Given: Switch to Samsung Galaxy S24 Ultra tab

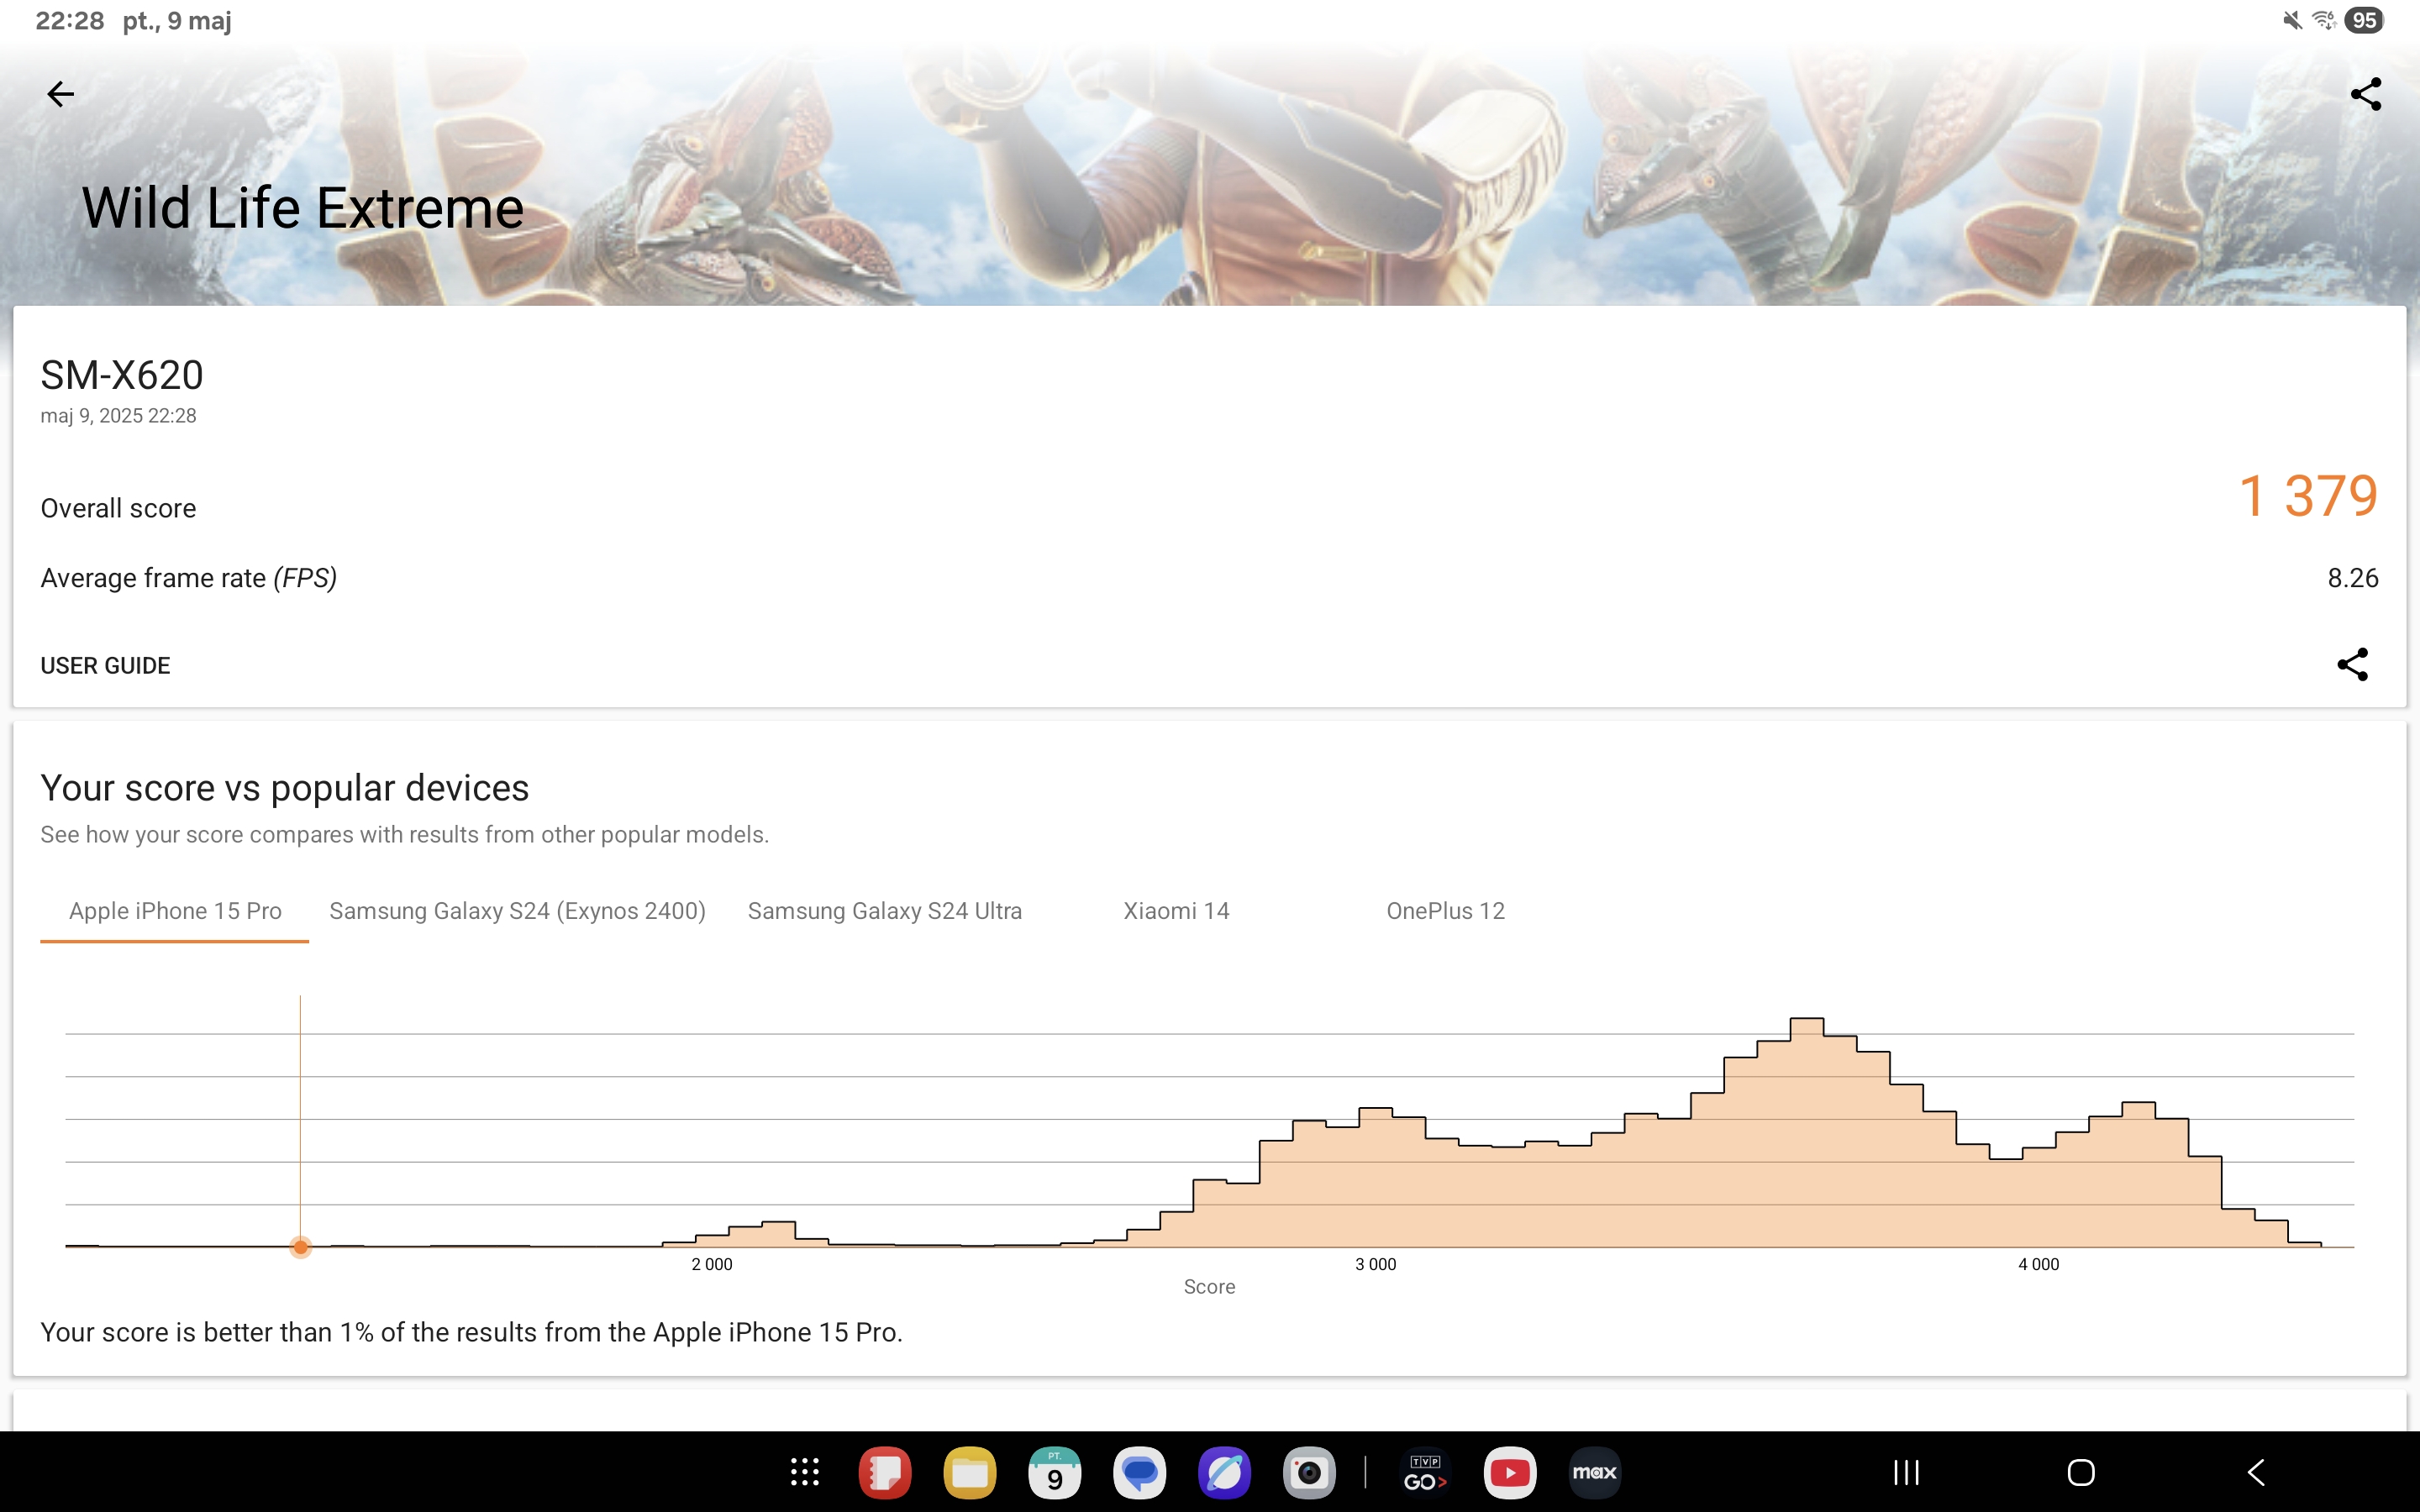Looking at the screenshot, I should pyautogui.click(x=884, y=911).
